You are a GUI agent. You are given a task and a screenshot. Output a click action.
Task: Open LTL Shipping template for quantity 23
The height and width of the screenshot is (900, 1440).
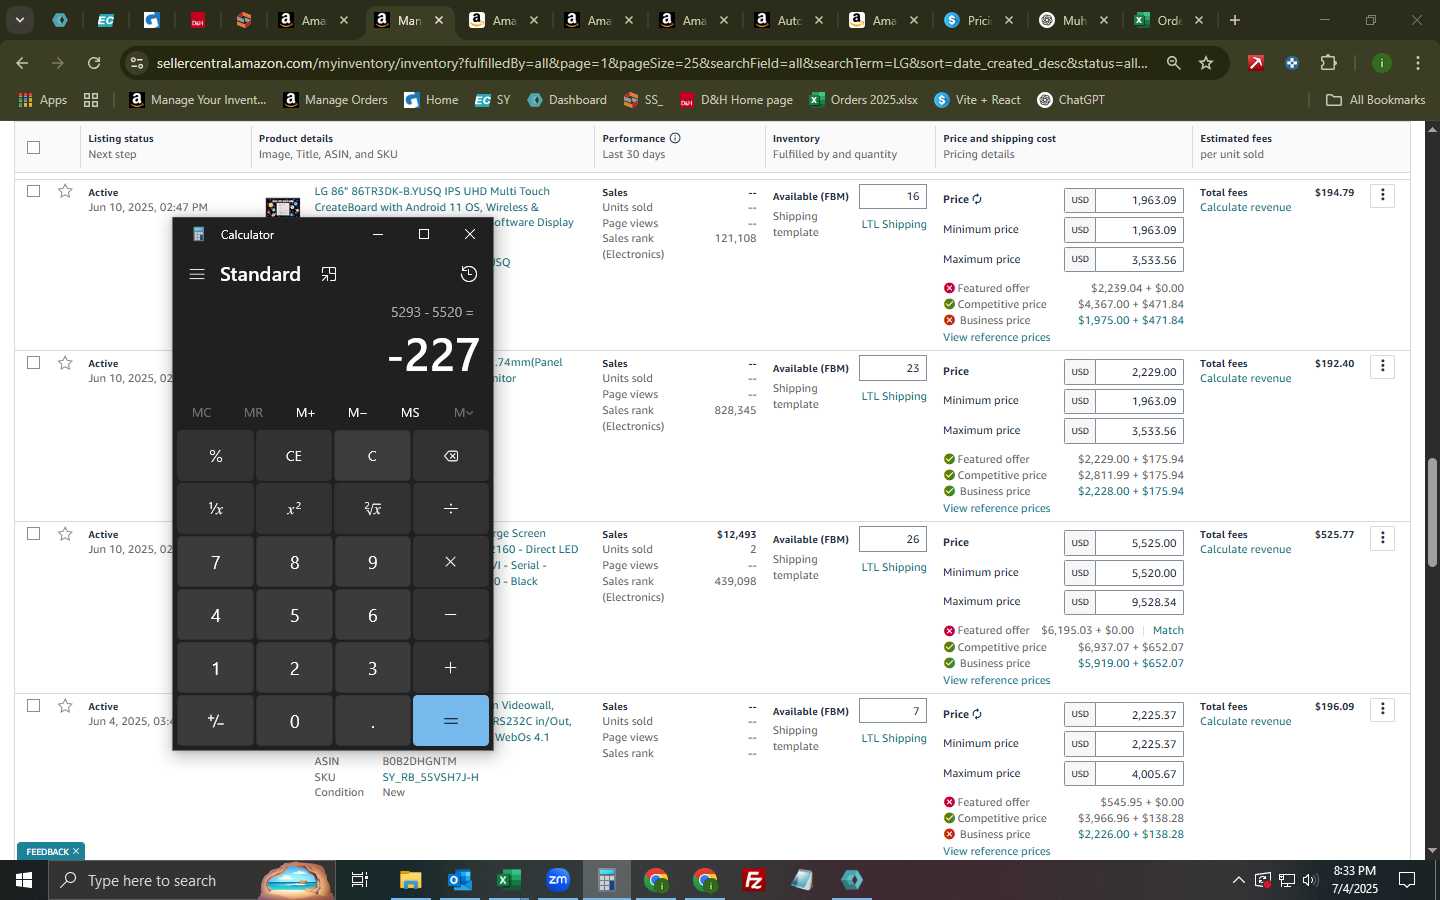pos(894,396)
